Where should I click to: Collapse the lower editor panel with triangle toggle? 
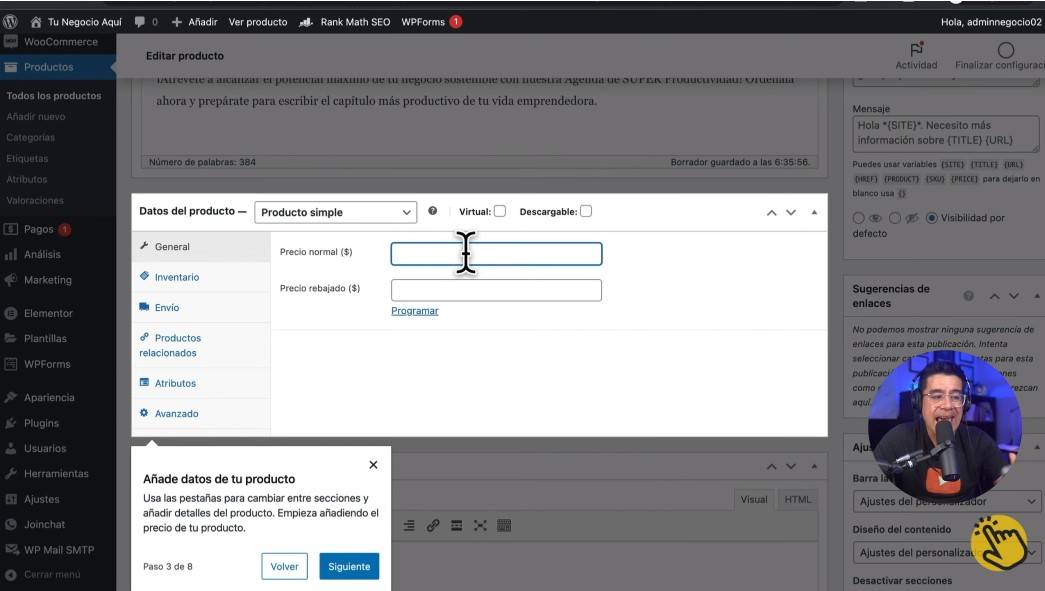(x=814, y=466)
